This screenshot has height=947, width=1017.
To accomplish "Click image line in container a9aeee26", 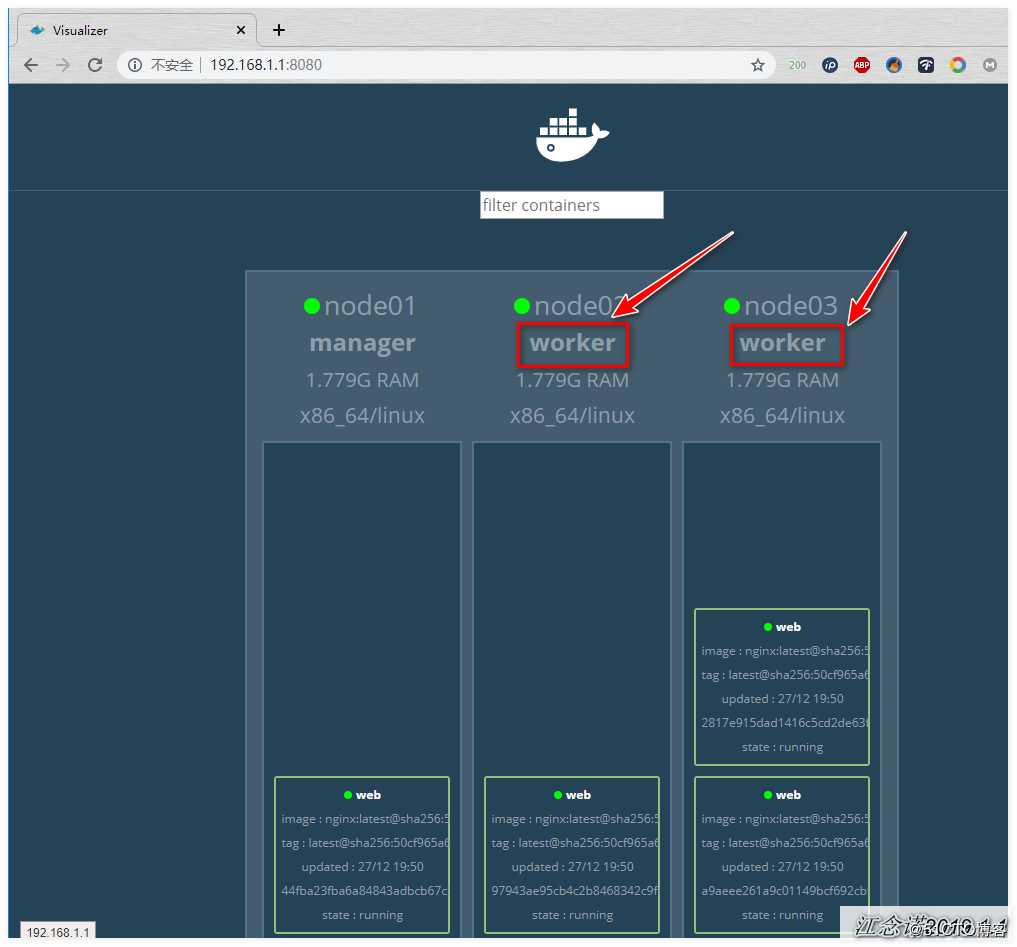I will click(x=785, y=819).
